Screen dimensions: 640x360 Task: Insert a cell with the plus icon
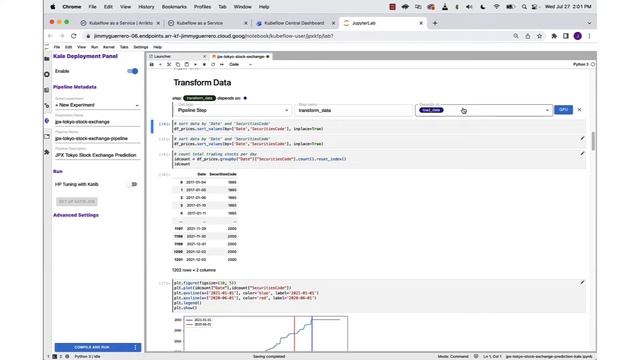(160, 64)
